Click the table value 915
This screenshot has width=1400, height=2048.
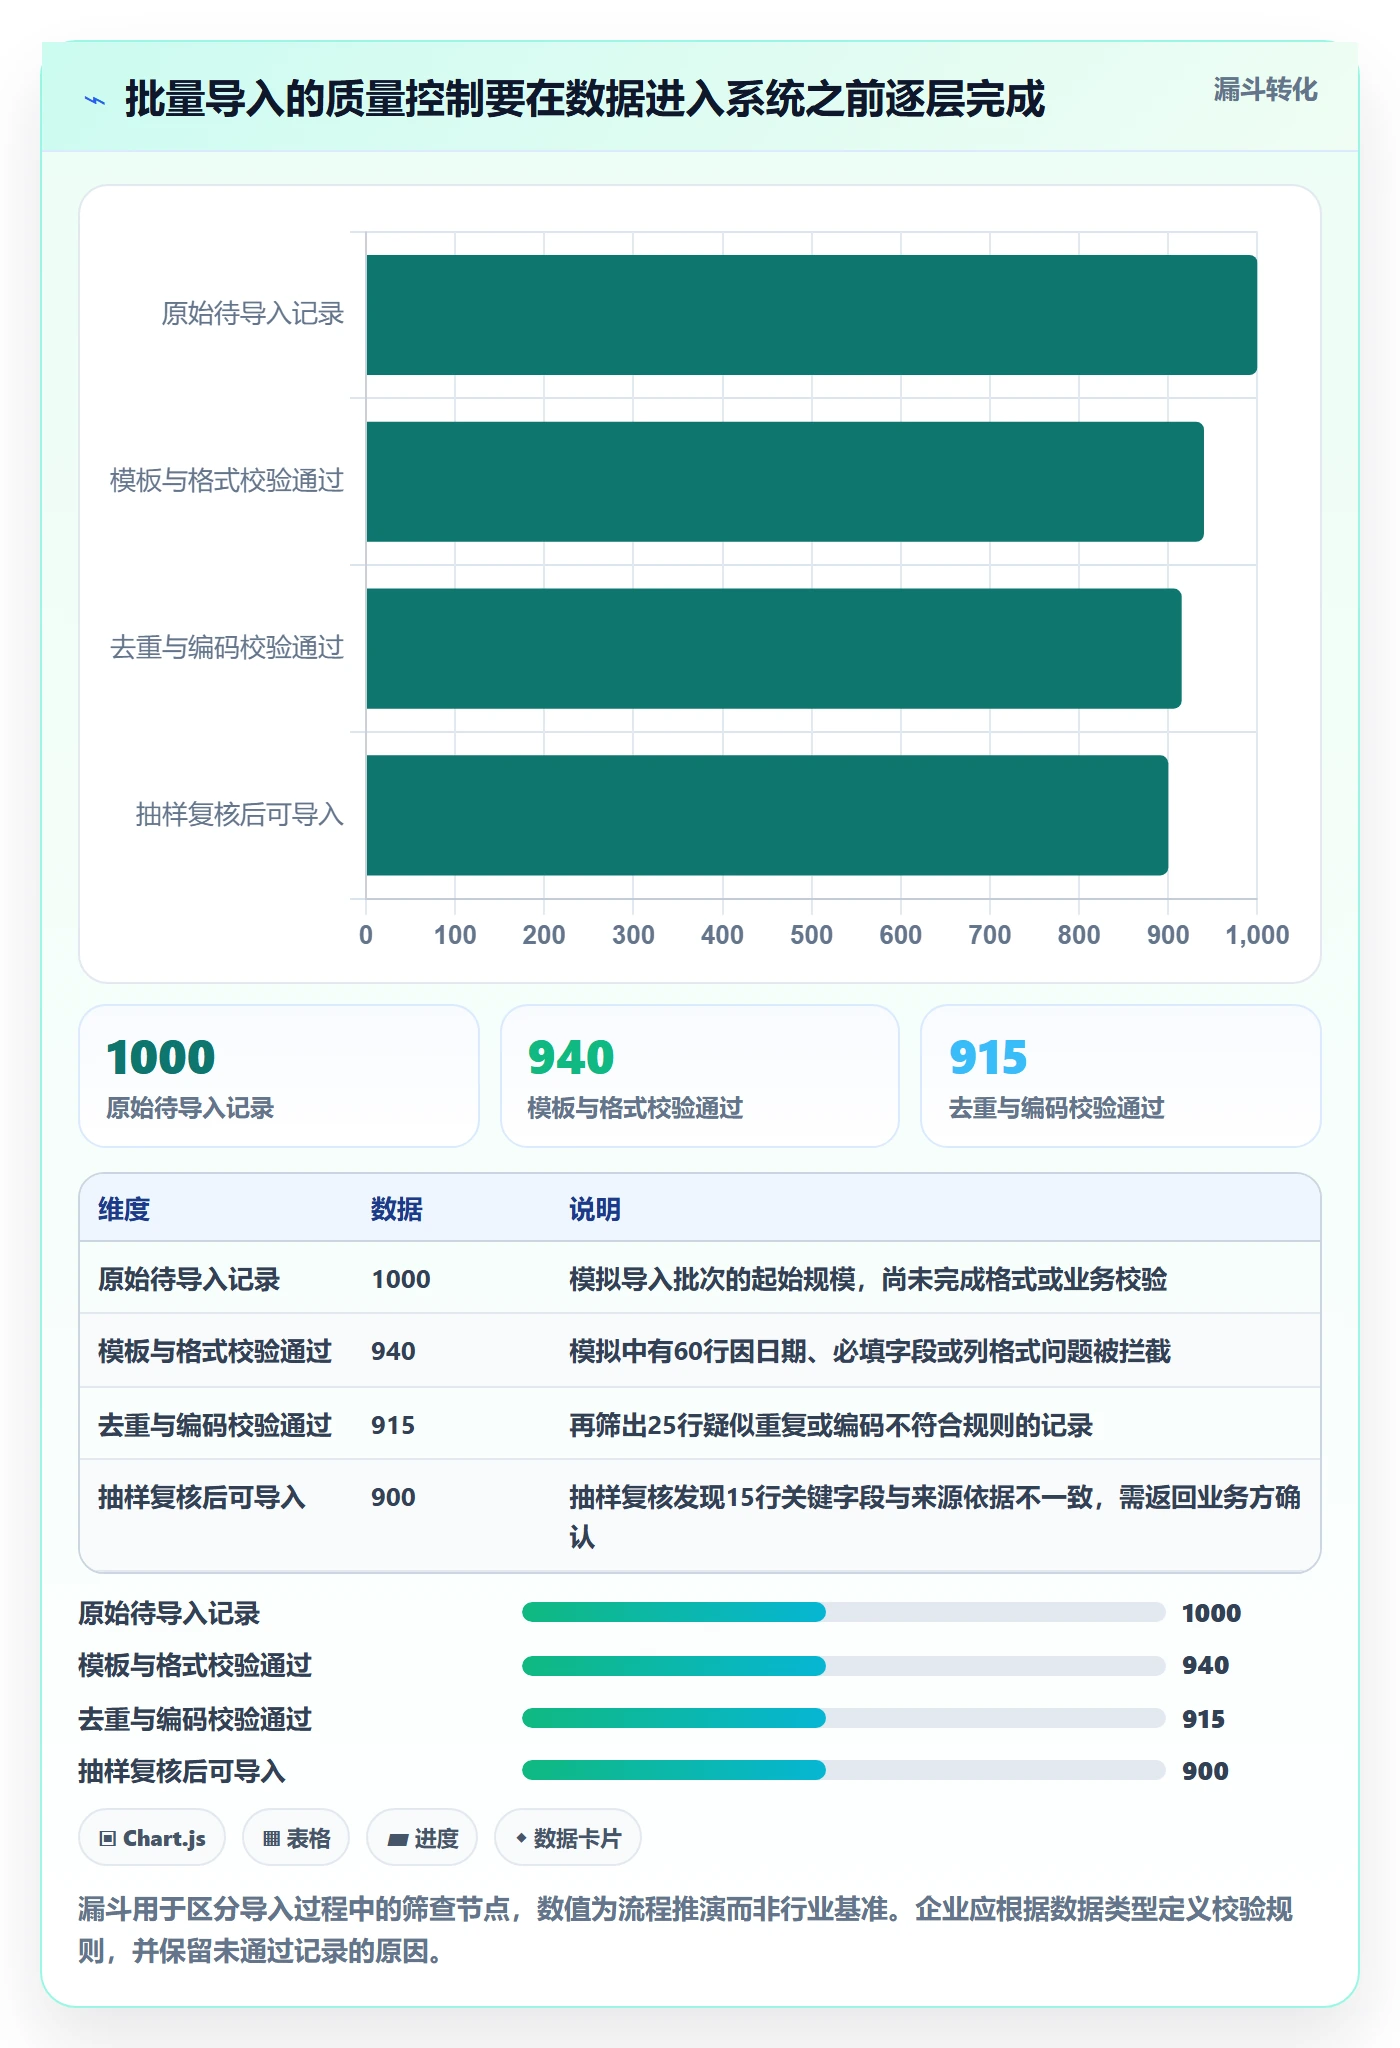coord(393,1425)
